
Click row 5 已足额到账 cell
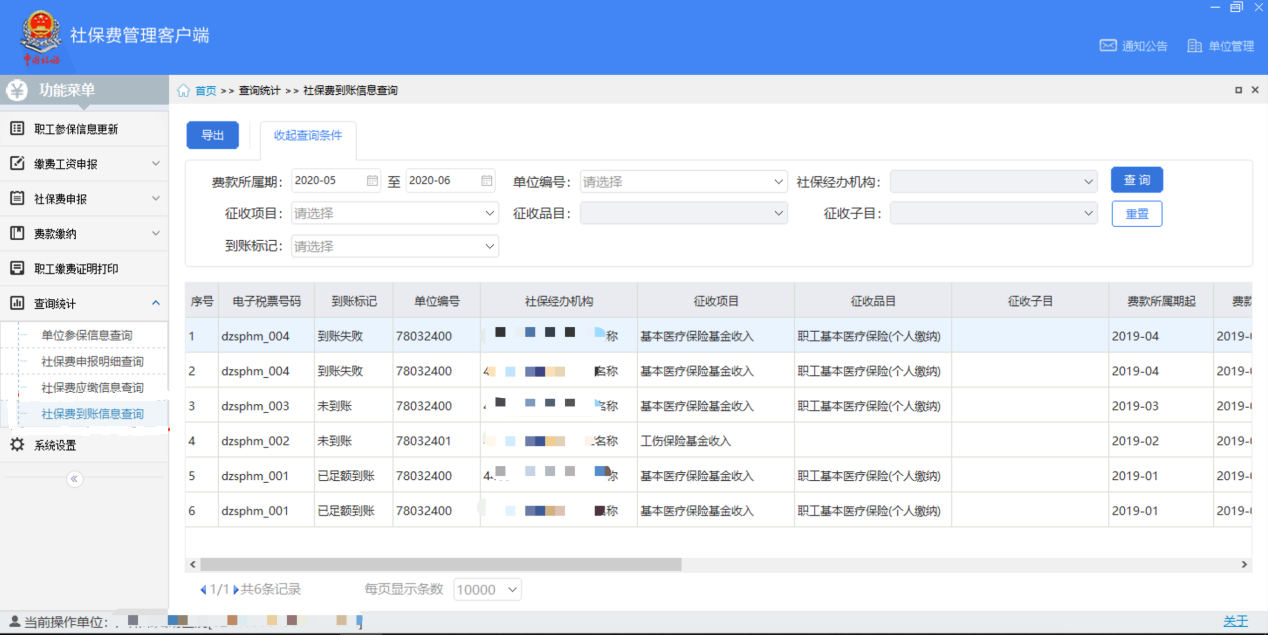click(353, 476)
